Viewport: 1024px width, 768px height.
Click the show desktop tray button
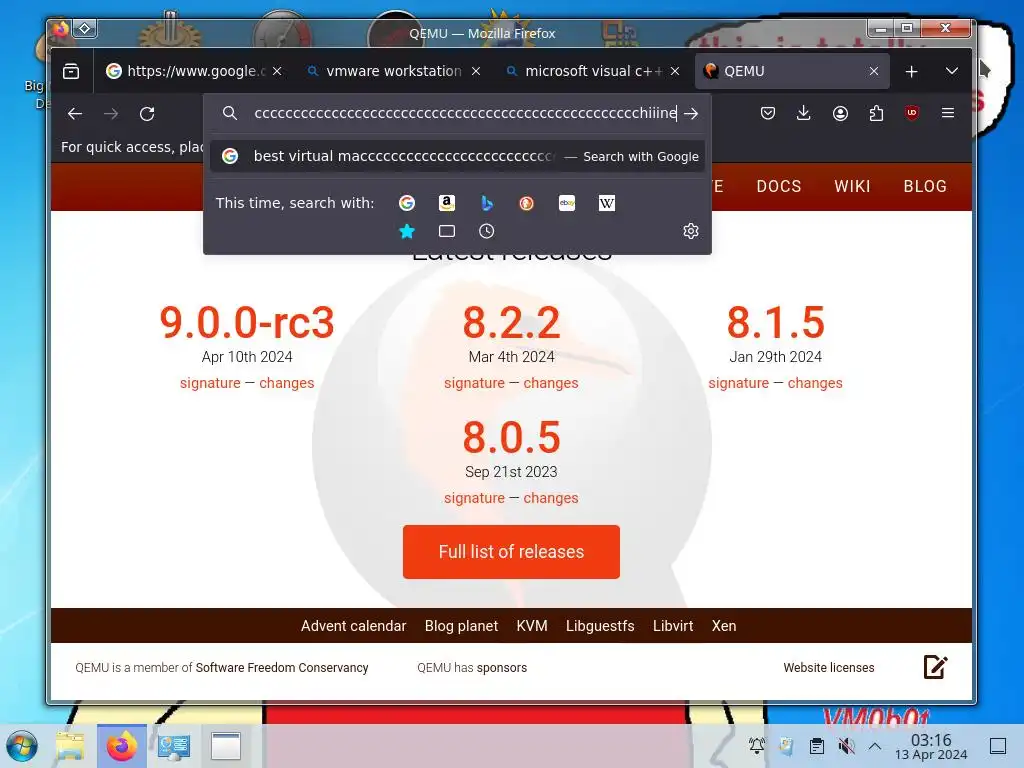(x=998, y=746)
